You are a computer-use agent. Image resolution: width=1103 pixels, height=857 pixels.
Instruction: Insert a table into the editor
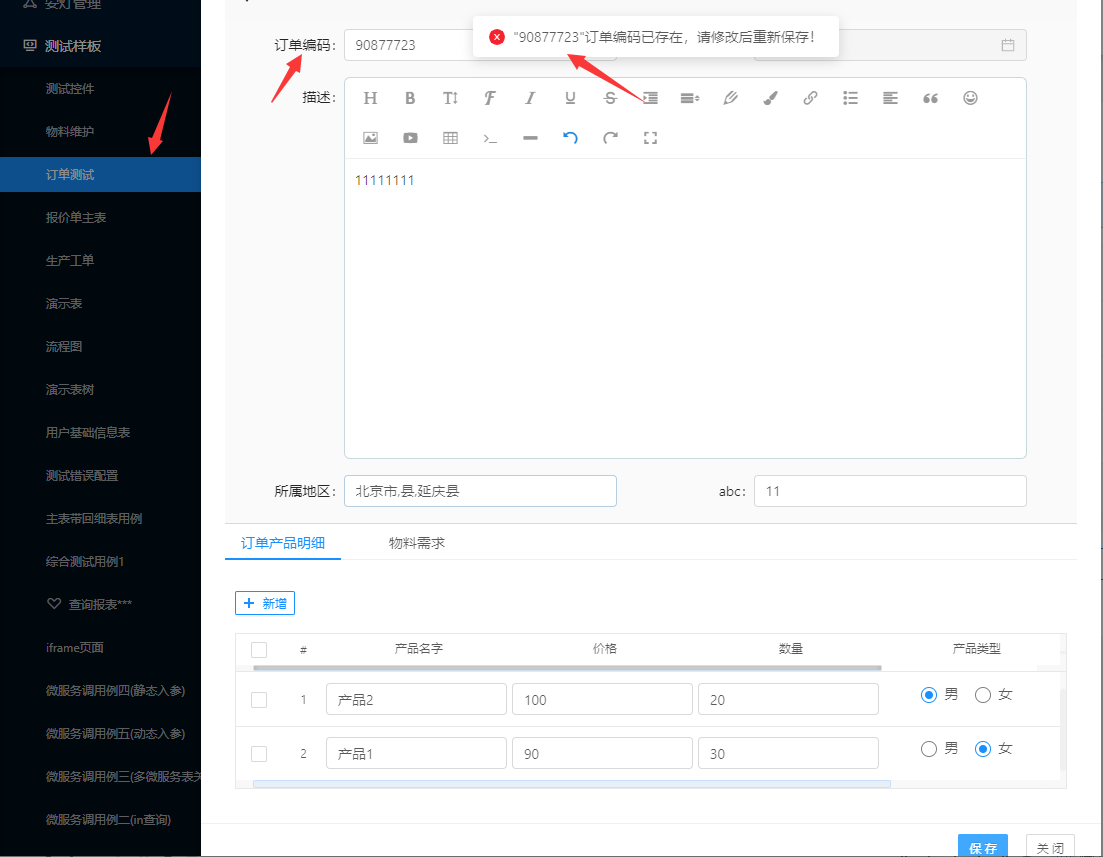click(x=450, y=138)
